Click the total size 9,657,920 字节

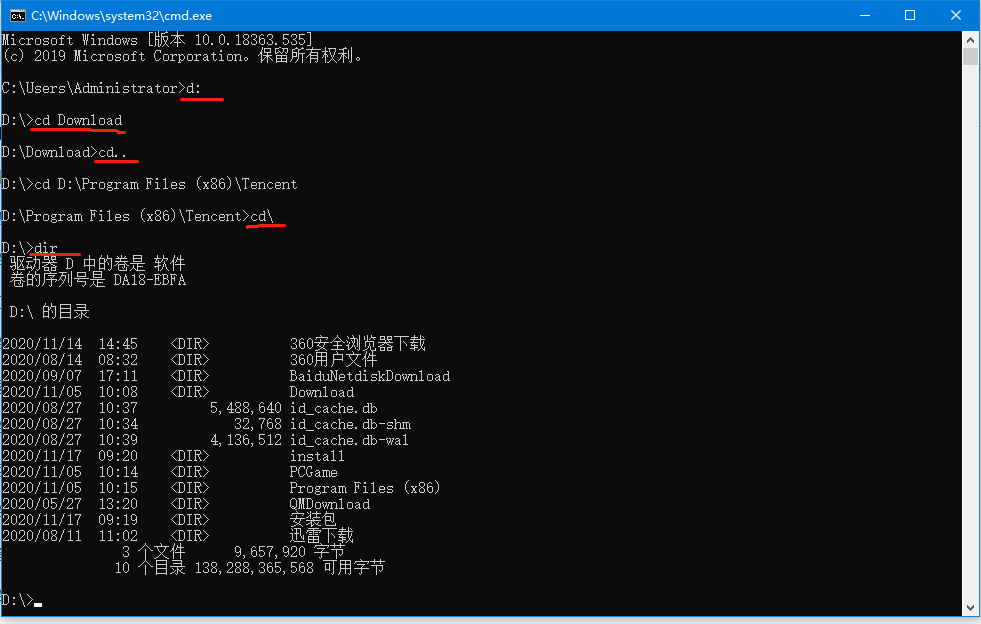click(x=290, y=552)
